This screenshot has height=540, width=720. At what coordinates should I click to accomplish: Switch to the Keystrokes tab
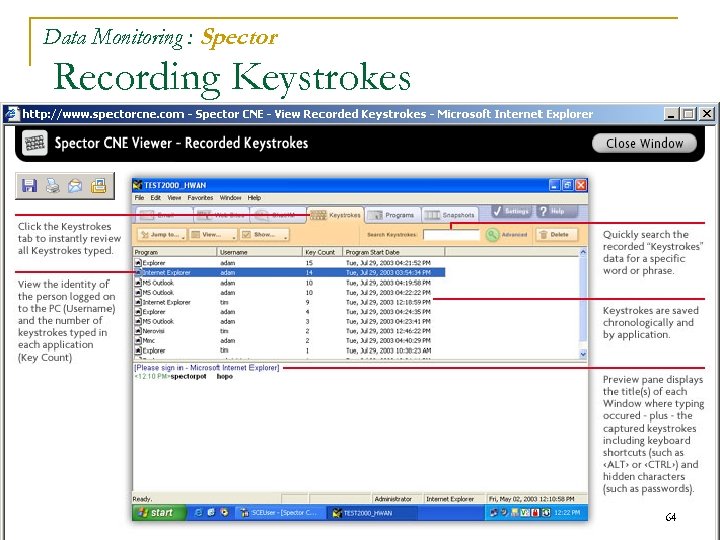(335, 215)
